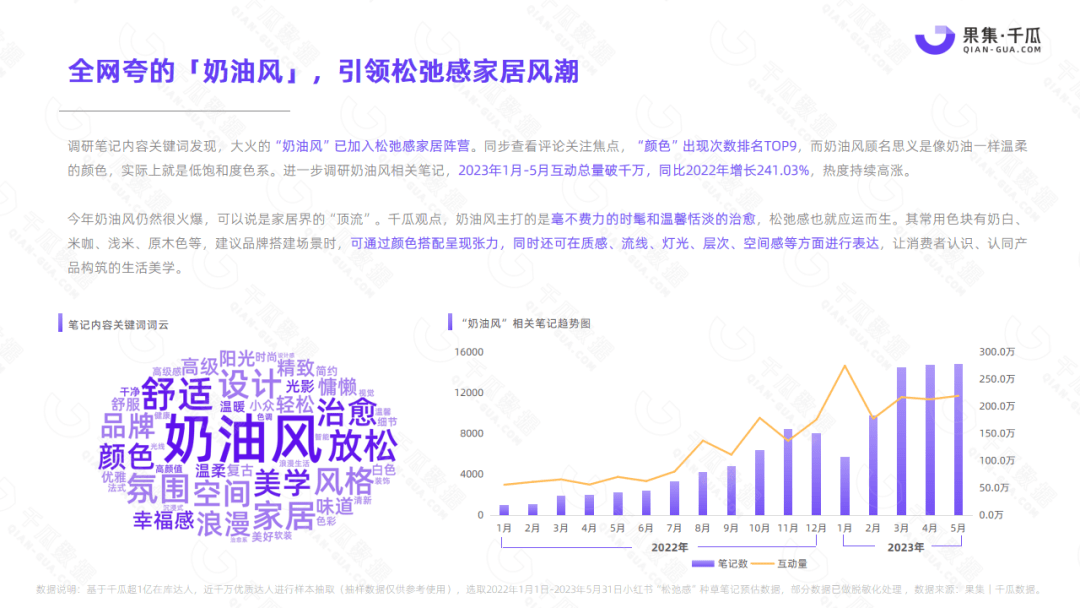The width and height of the screenshot is (1080, 608).
Task: Click the 12000 axis gridline label
Action: [x=469, y=392]
